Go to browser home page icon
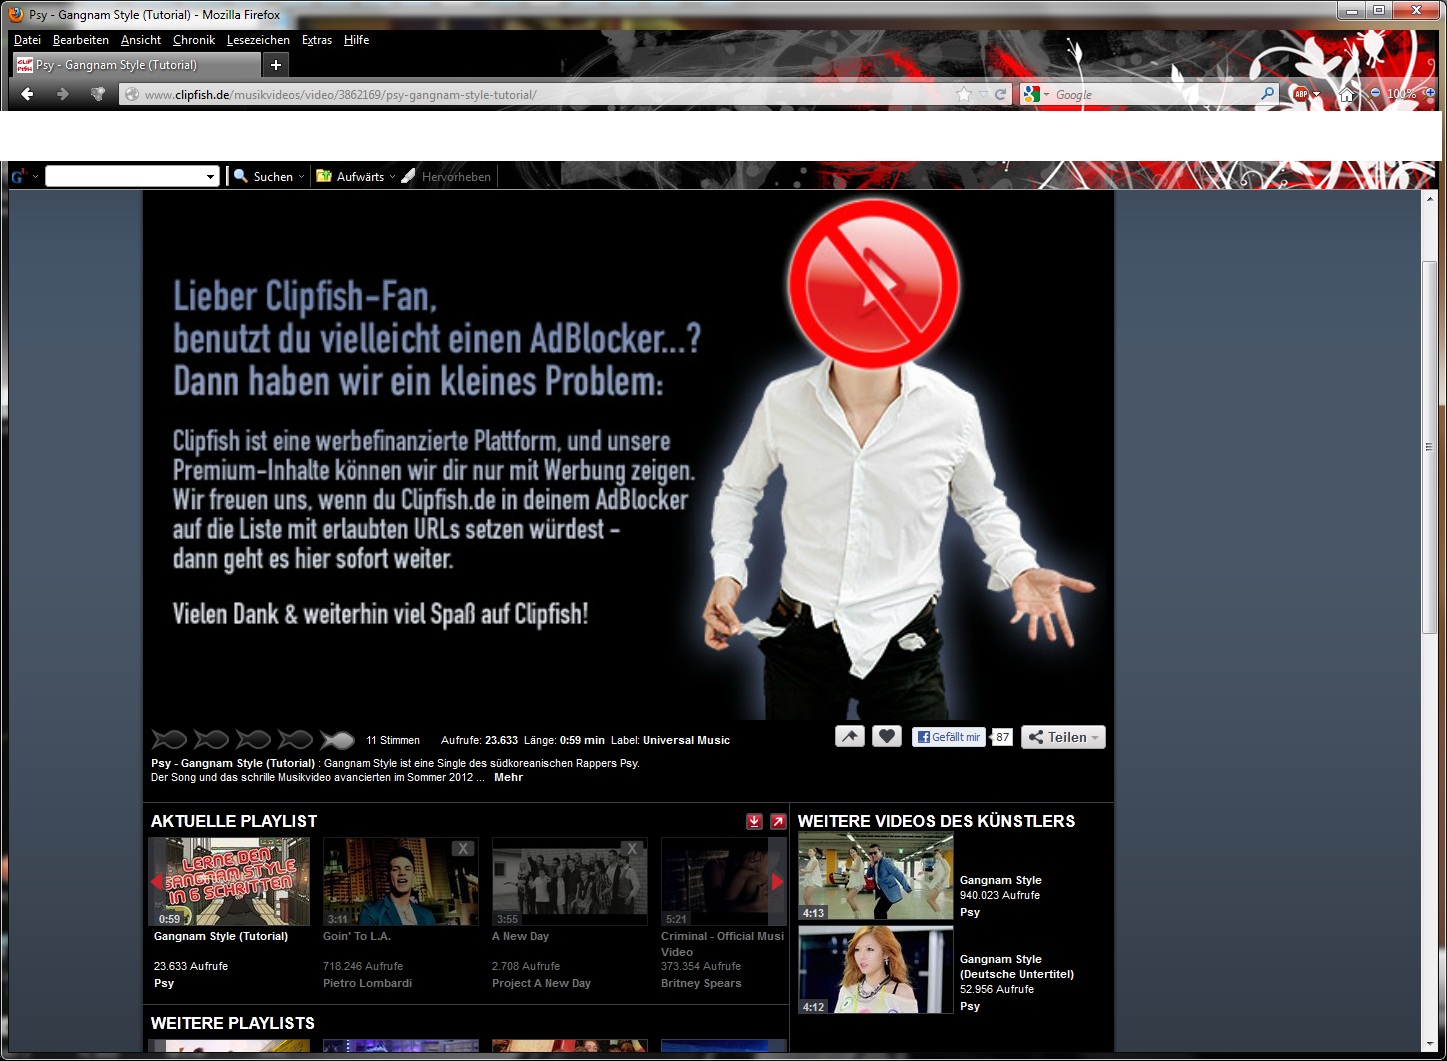 pyautogui.click(x=1347, y=94)
